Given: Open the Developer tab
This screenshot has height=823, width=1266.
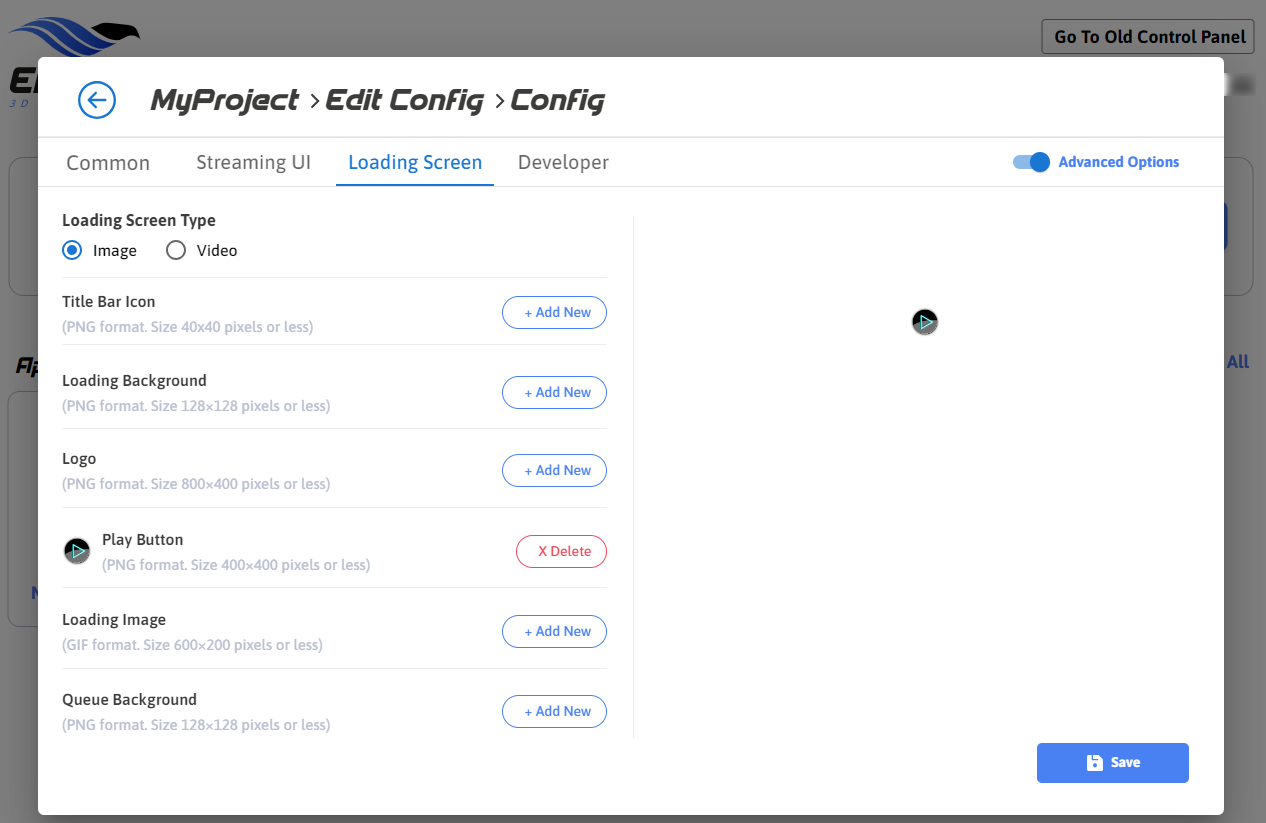Looking at the screenshot, I should click(563, 163).
